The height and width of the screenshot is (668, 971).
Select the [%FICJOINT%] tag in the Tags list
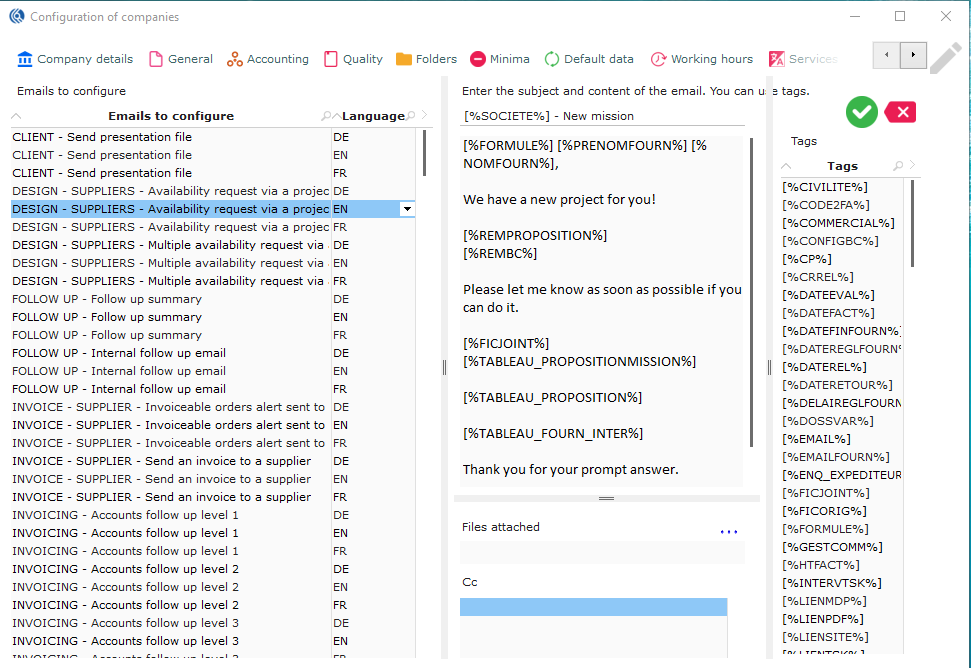pyautogui.click(x=825, y=493)
